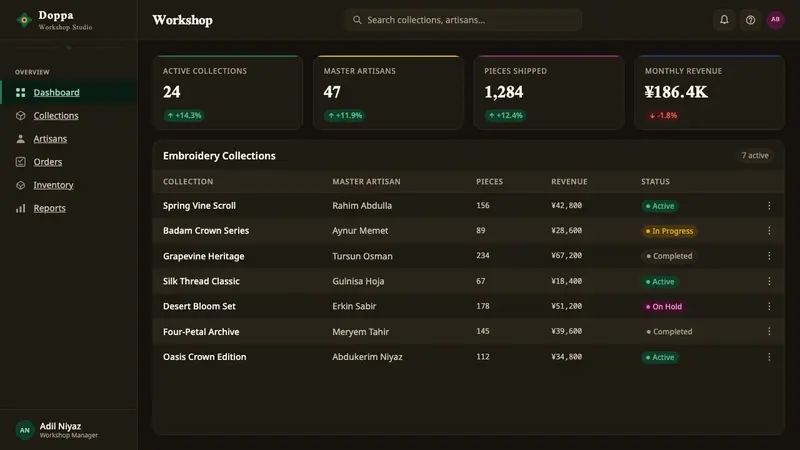Viewport: 800px width, 450px height.
Task: Open the help question mark icon
Action: tap(750, 20)
